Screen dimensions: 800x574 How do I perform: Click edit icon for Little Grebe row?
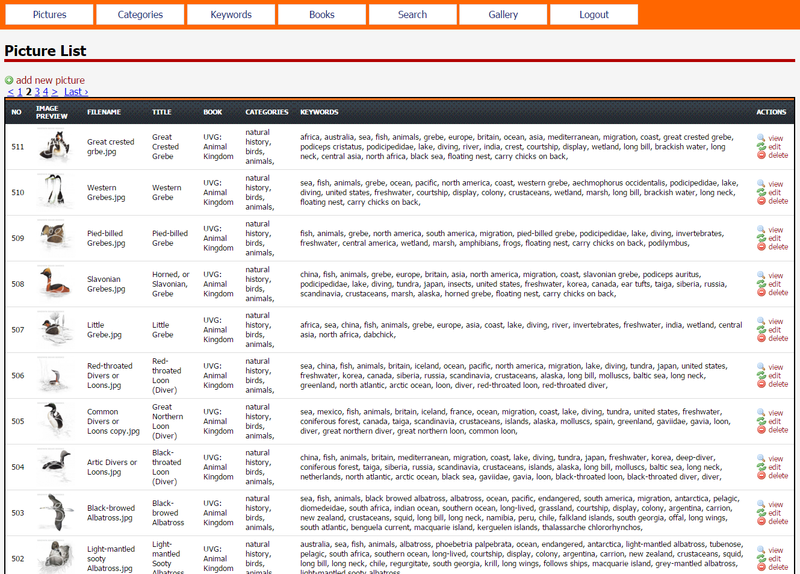[x=761, y=330]
